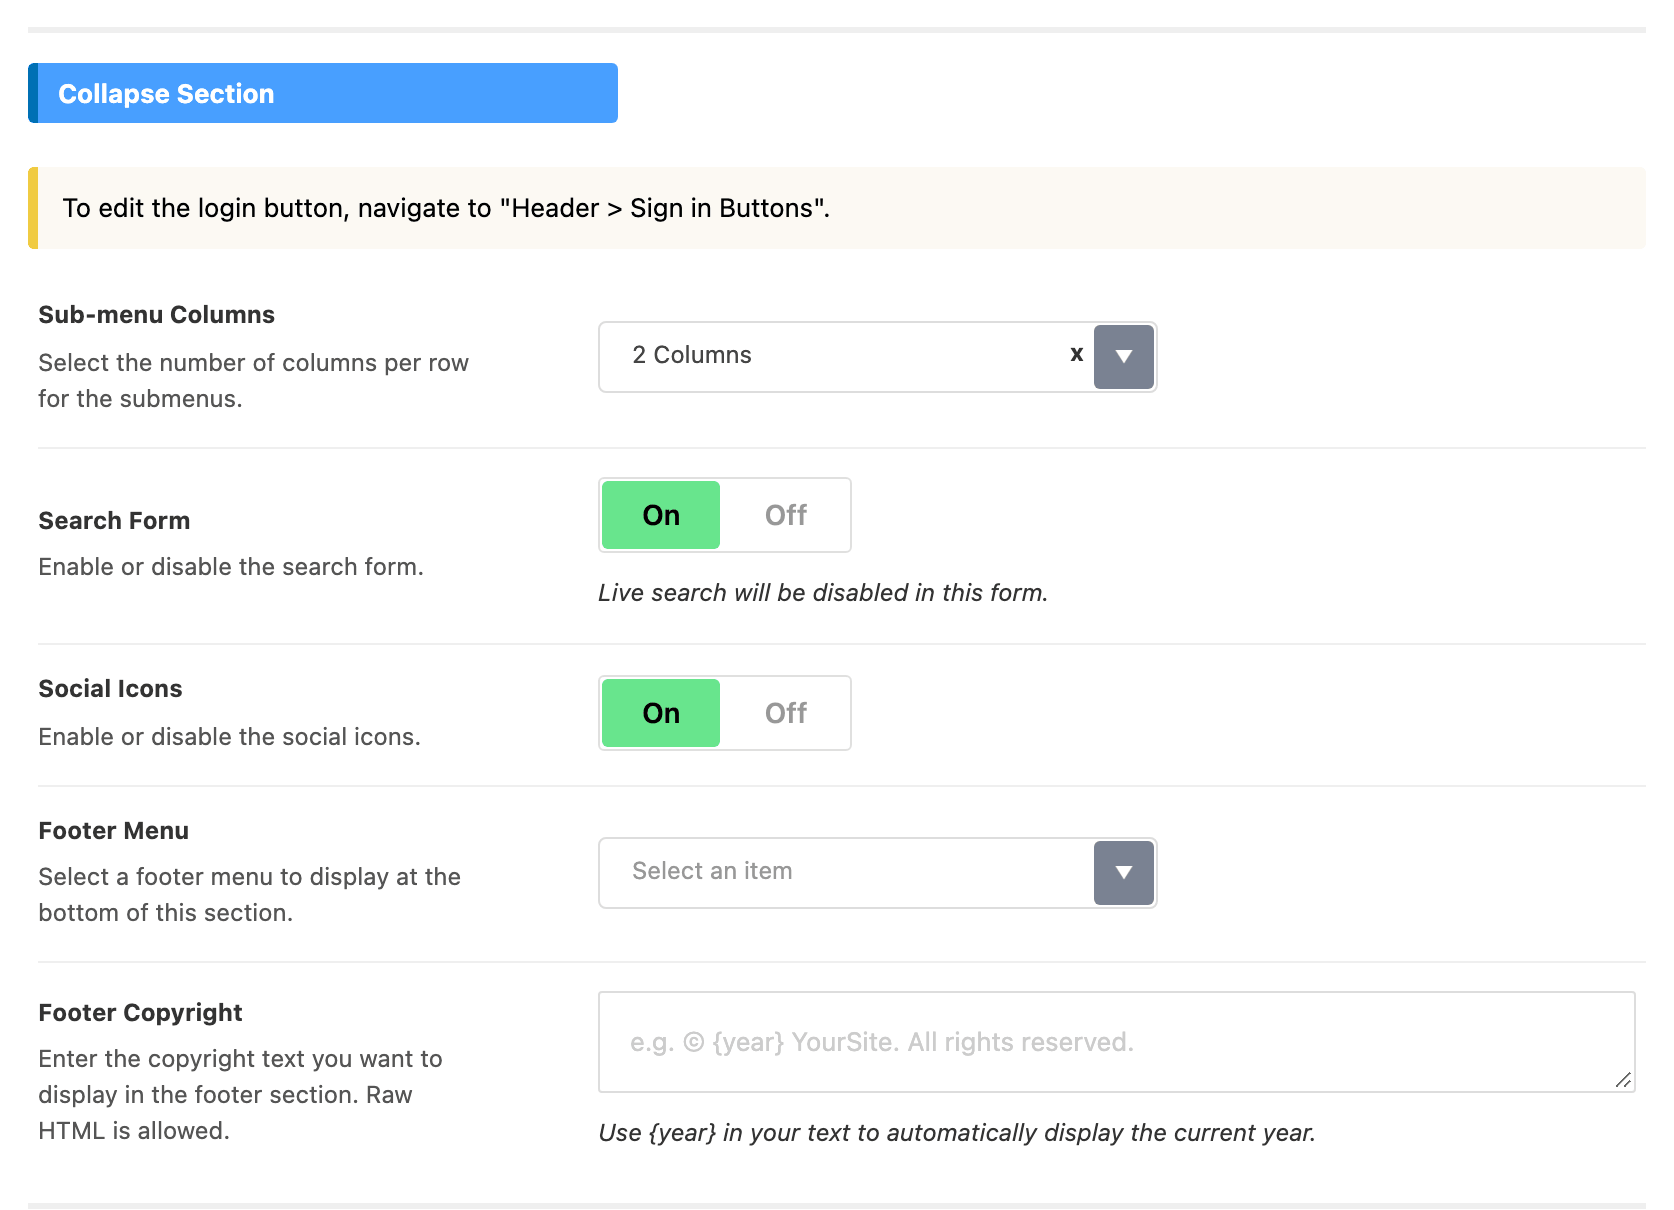1674x1210 pixels.
Task: Click 'Enable or disable the search form.' description
Action: pyautogui.click(x=231, y=567)
